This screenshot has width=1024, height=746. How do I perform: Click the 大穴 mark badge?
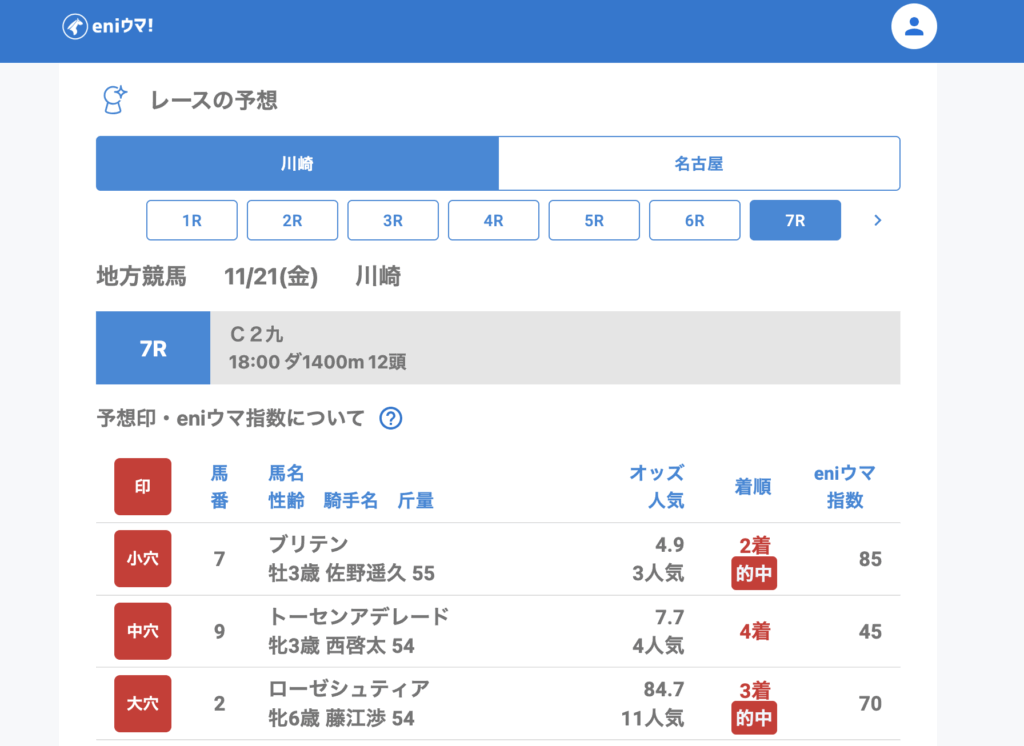tap(142, 703)
